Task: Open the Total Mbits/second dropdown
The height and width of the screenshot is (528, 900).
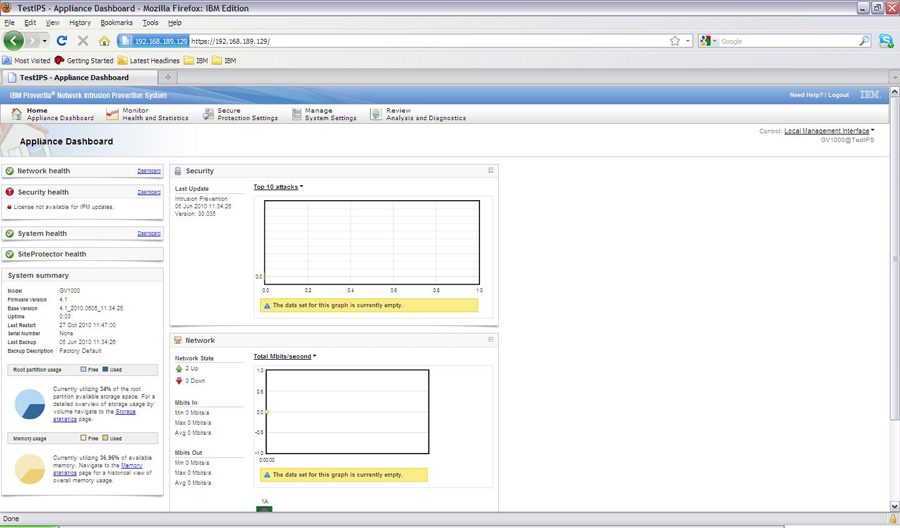Action: tap(285, 356)
